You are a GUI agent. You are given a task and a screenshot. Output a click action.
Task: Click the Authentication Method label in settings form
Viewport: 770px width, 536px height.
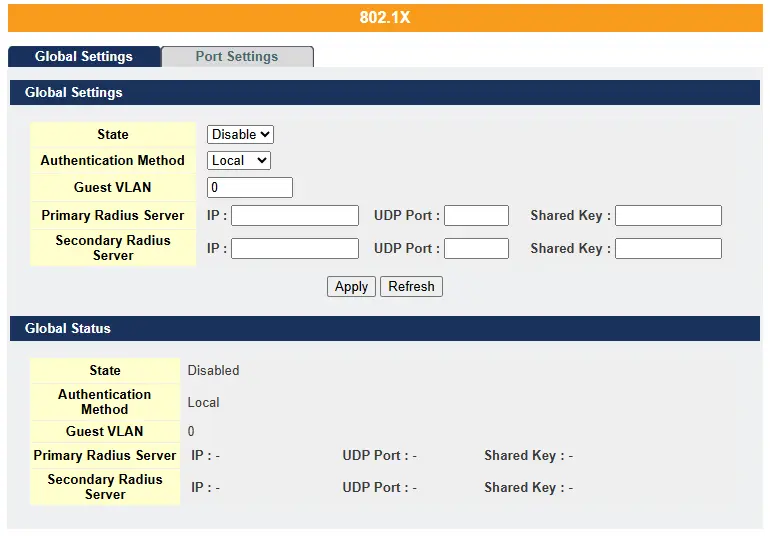click(x=113, y=161)
